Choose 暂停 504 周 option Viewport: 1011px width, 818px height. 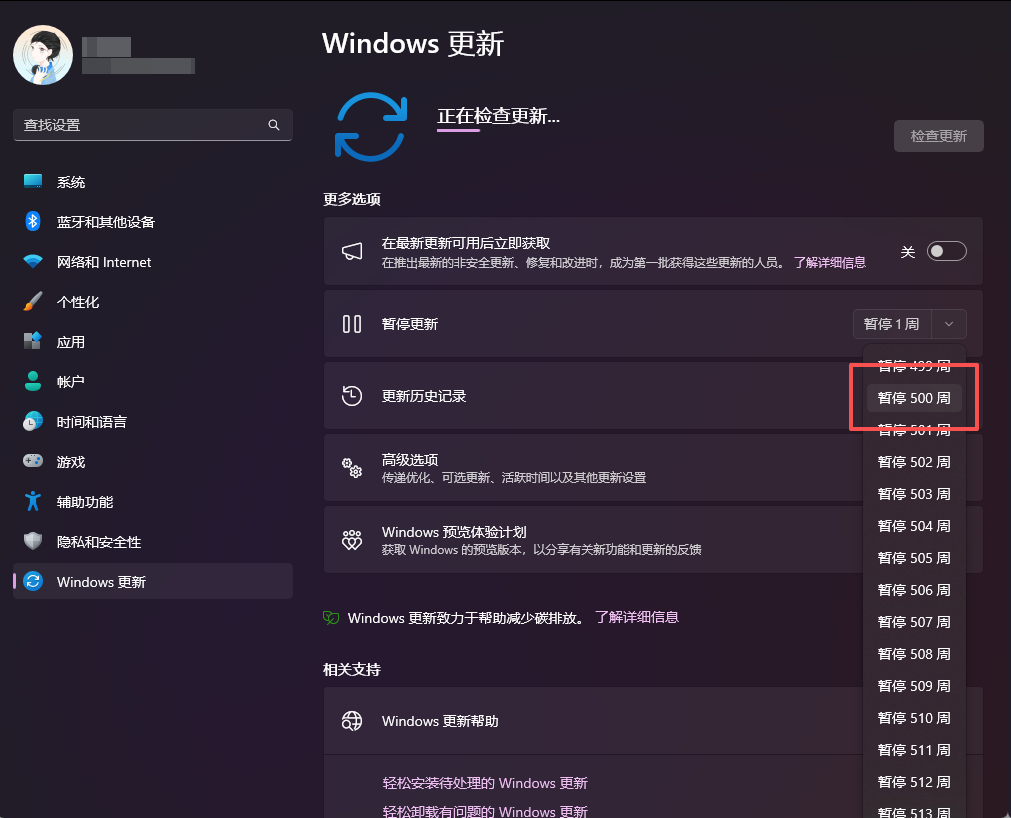click(x=913, y=525)
